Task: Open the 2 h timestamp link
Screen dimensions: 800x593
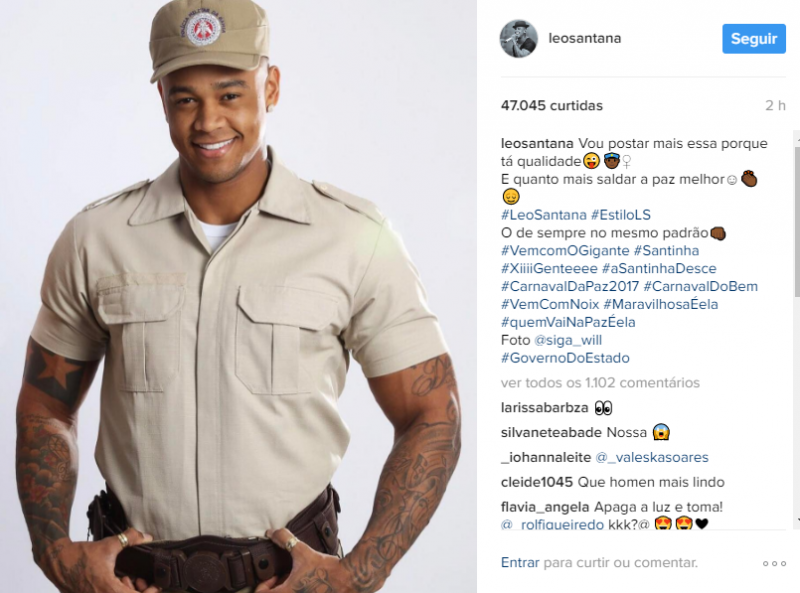Action: (775, 106)
